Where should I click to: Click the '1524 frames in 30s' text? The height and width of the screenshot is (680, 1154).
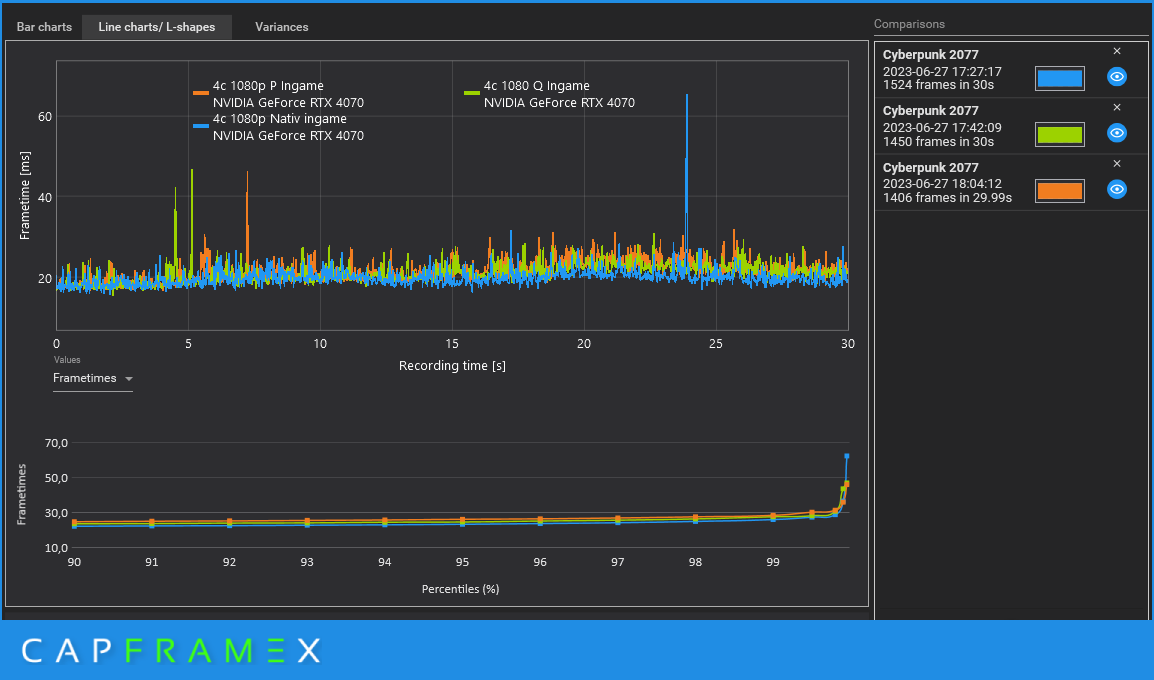[938, 85]
